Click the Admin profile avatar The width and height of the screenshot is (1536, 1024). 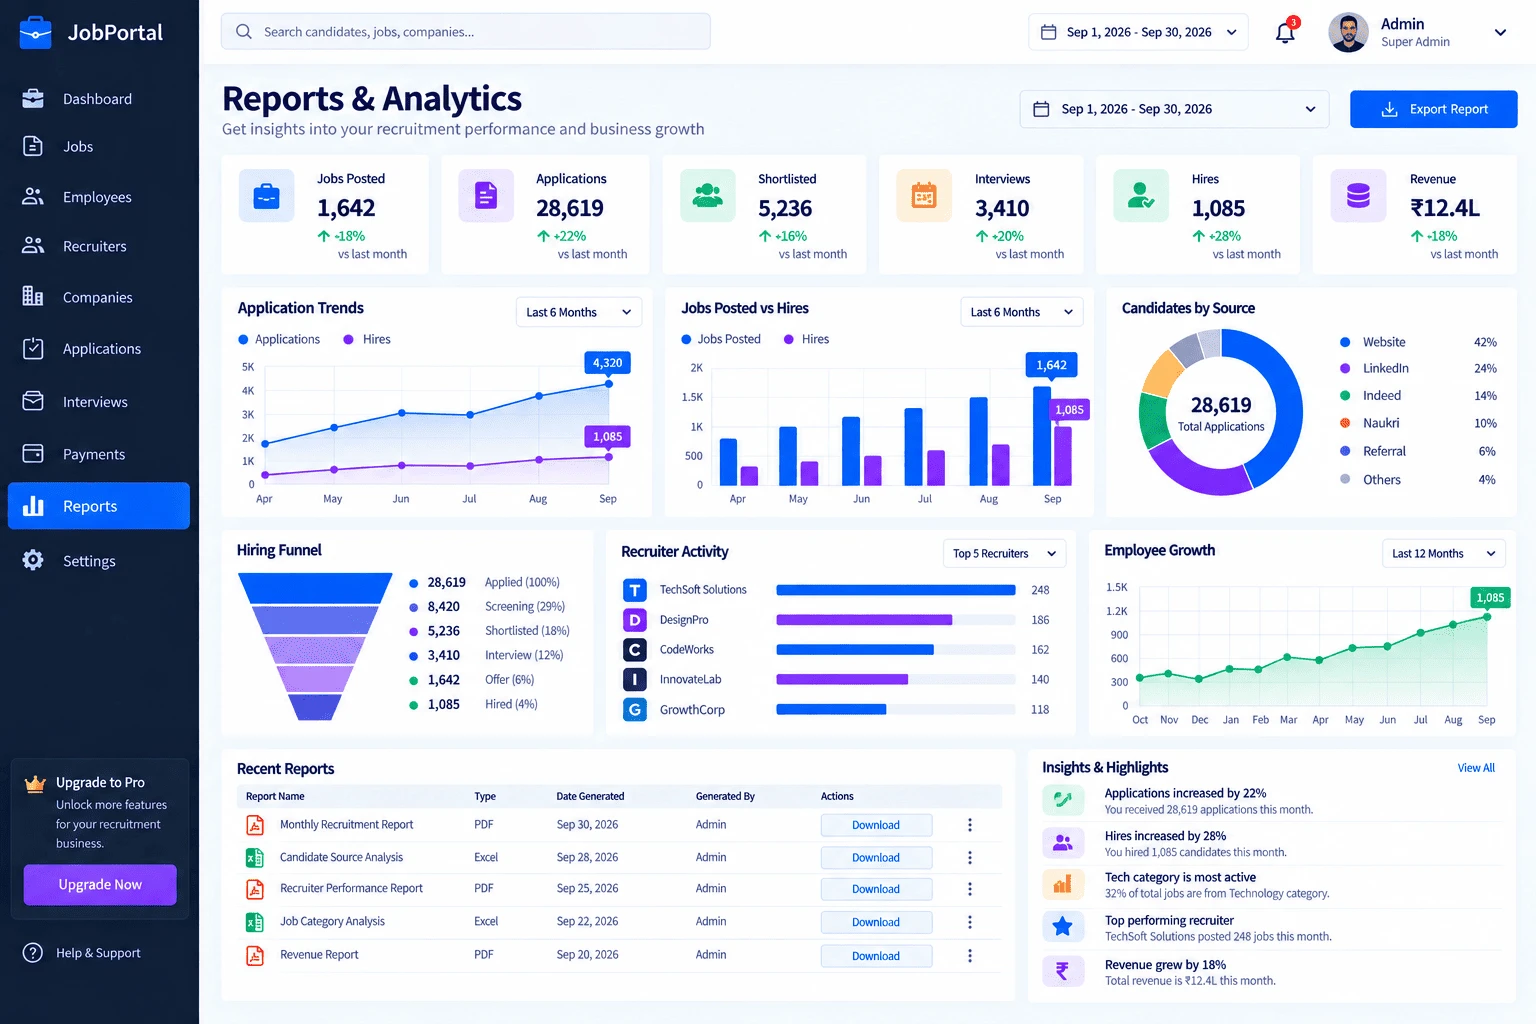pyautogui.click(x=1348, y=32)
